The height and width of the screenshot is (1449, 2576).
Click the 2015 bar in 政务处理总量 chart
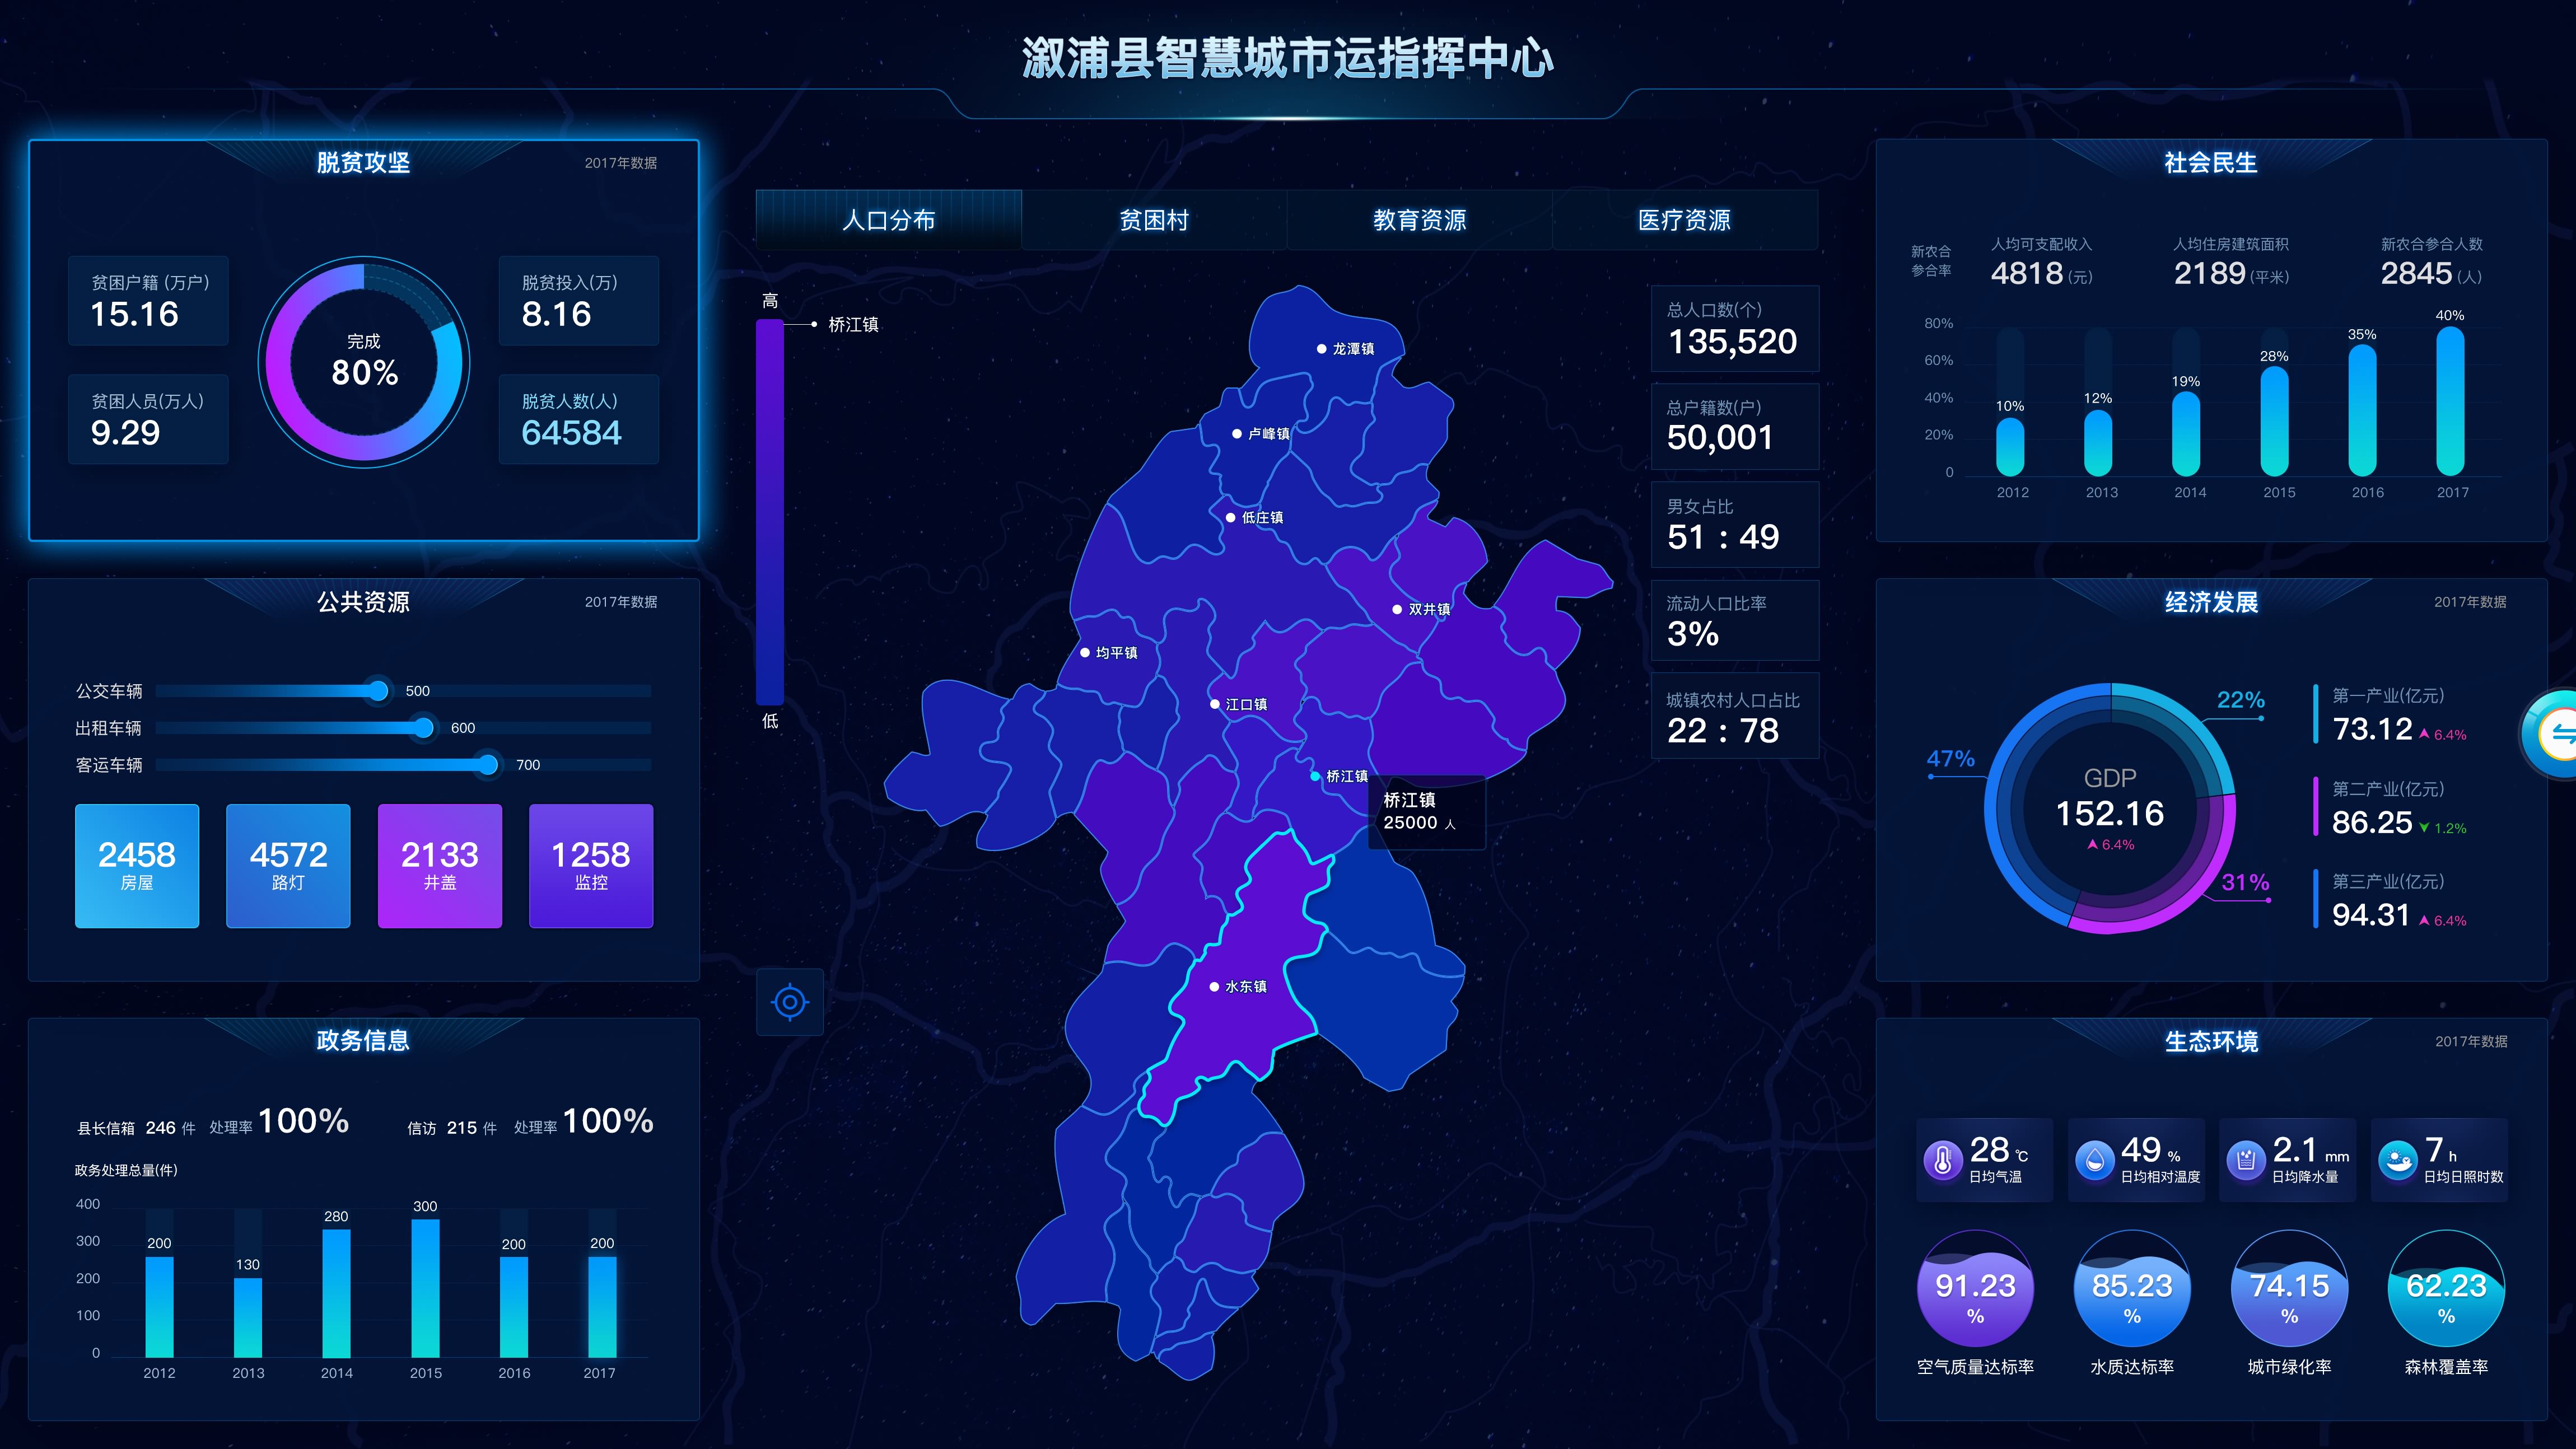point(425,1288)
